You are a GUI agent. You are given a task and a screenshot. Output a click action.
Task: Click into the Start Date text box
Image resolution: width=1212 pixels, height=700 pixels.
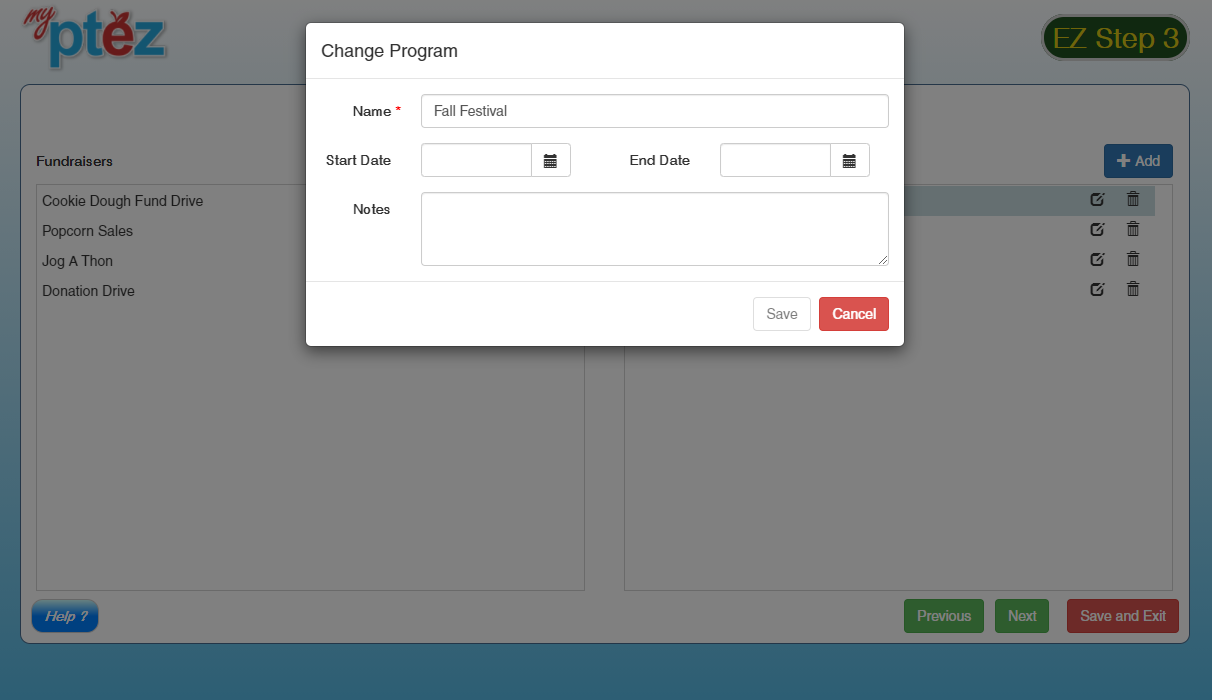click(476, 160)
